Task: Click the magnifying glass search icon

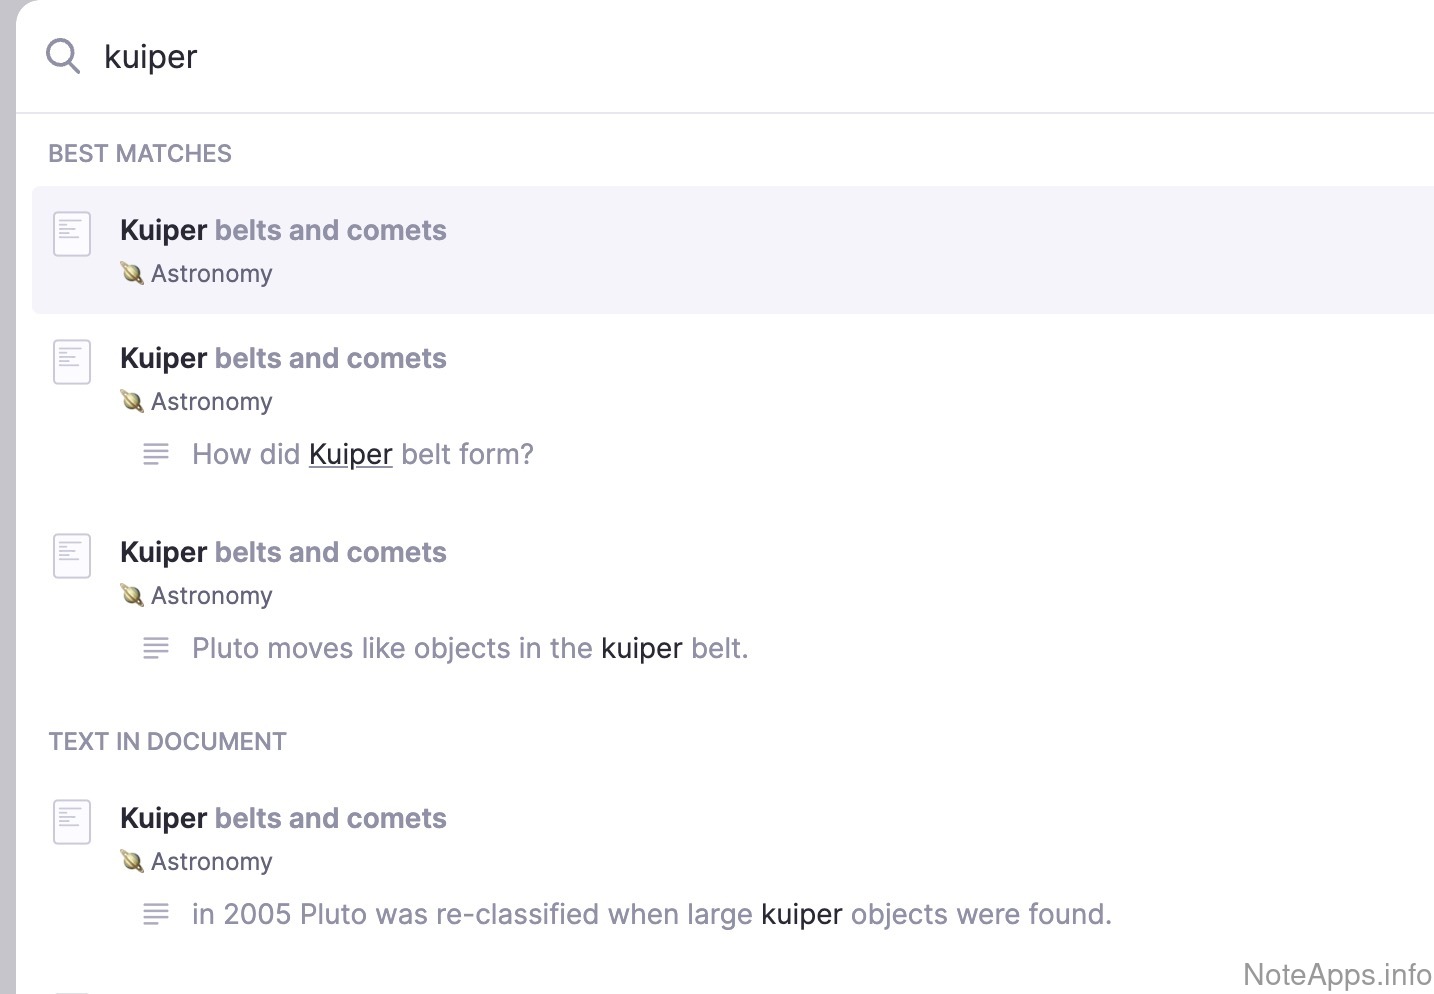Action: (63, 57)
